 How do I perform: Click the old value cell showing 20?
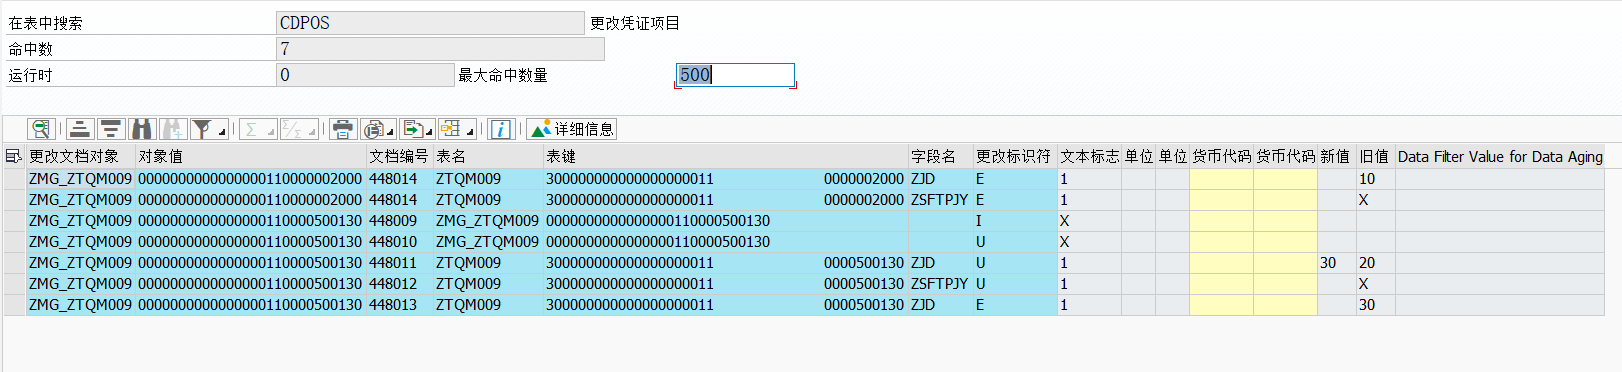coord(1375,263)
